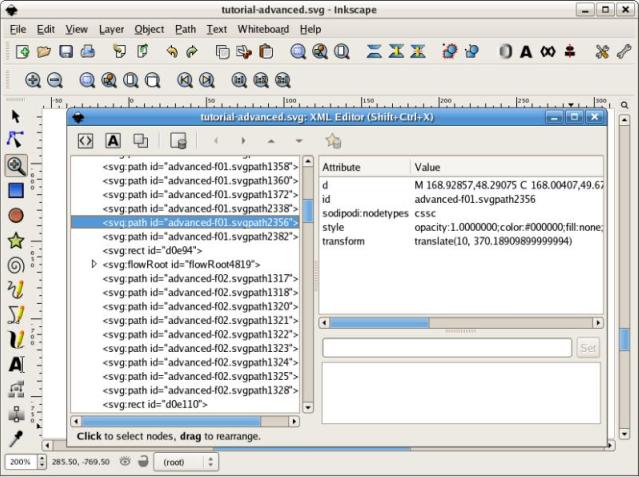Screen dimensions: 639x477
Task: Click the attribute name input field
Action: point(446,347)
